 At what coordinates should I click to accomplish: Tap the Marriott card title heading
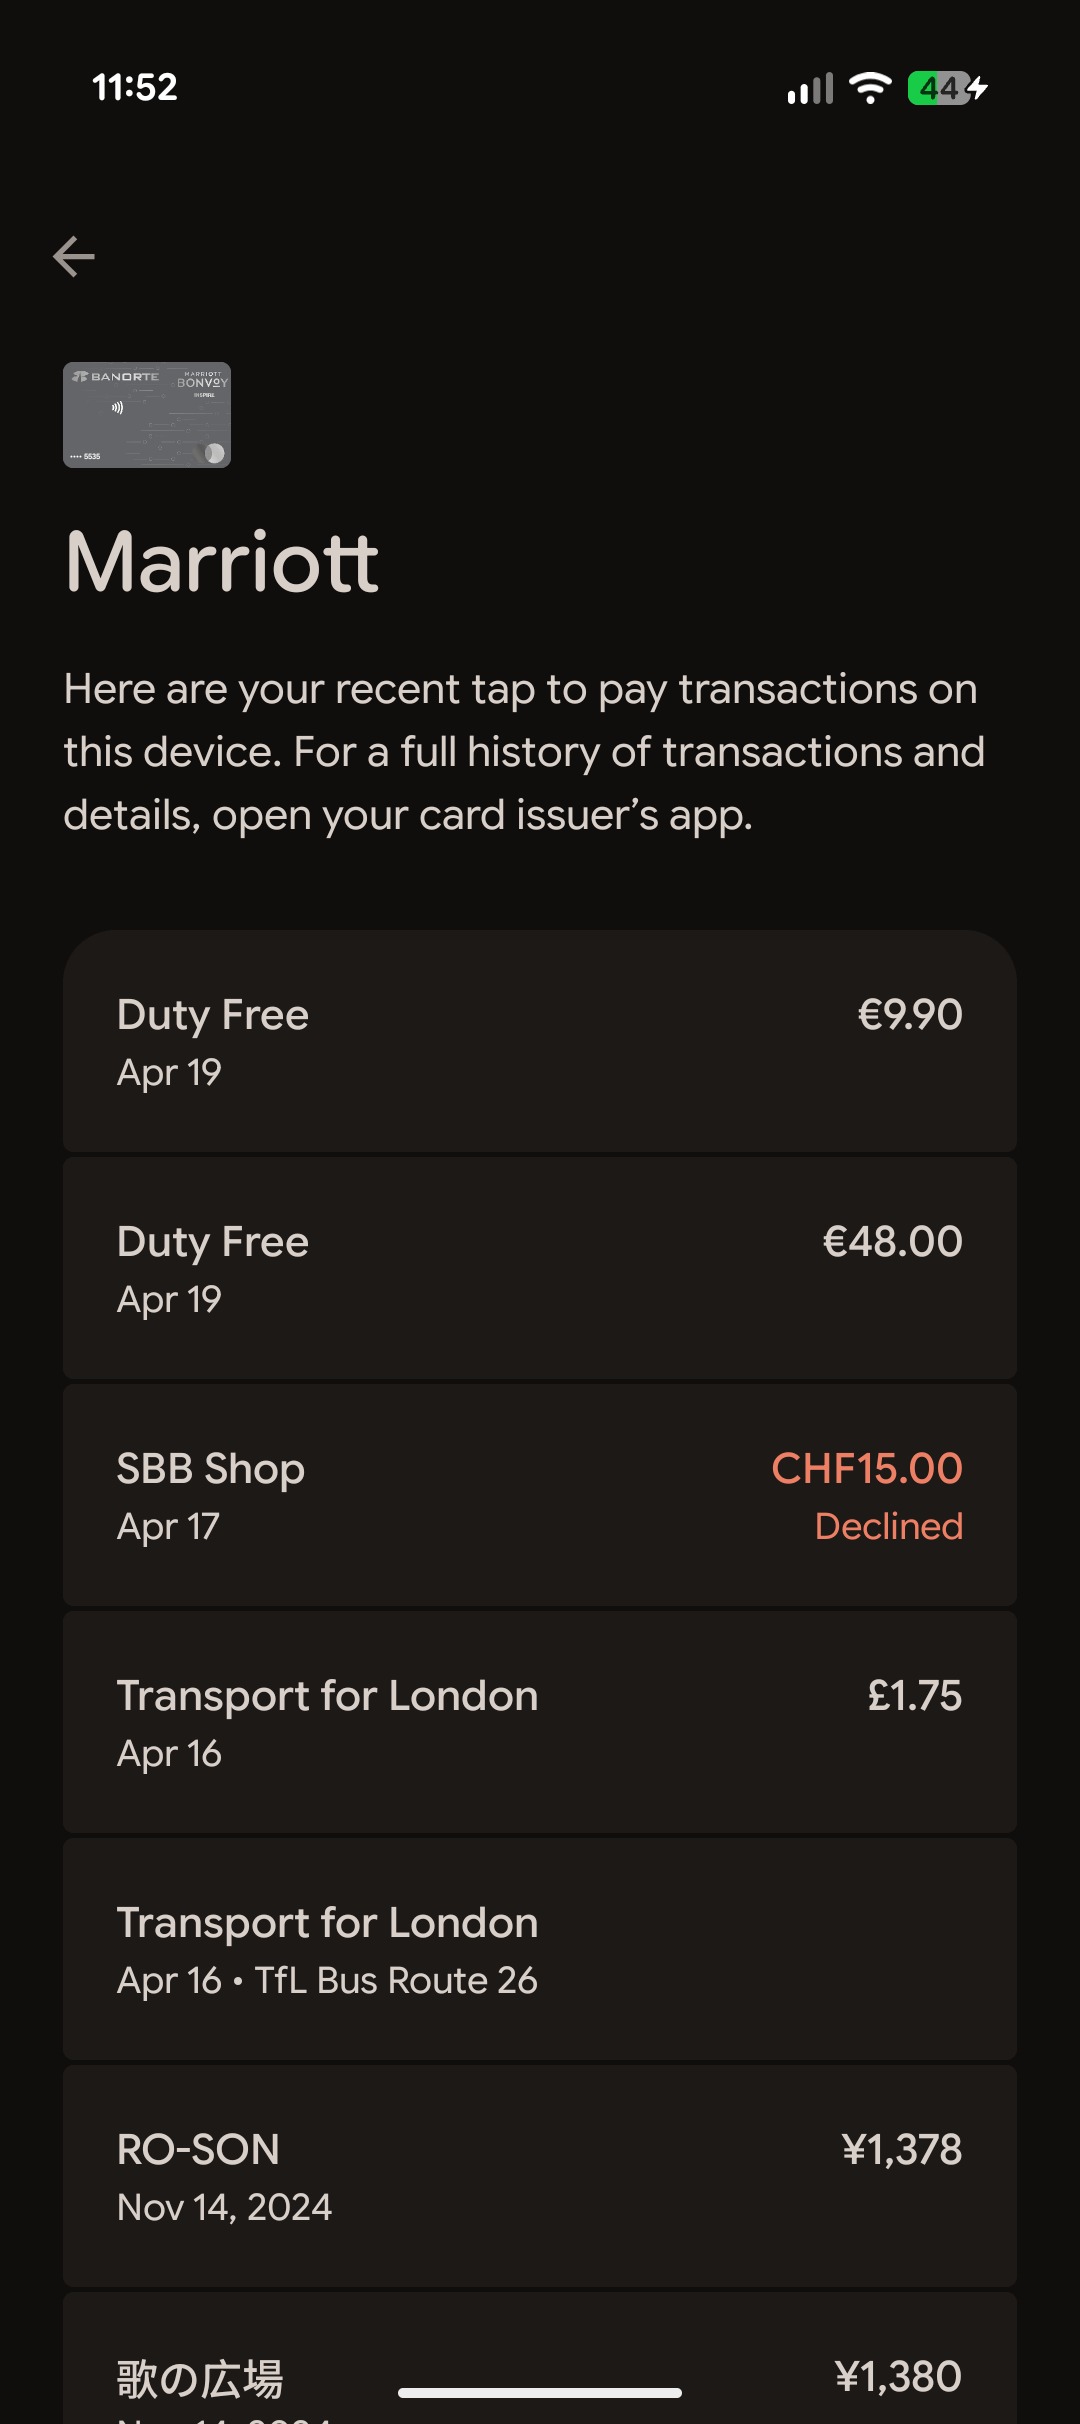coord(222,562)
